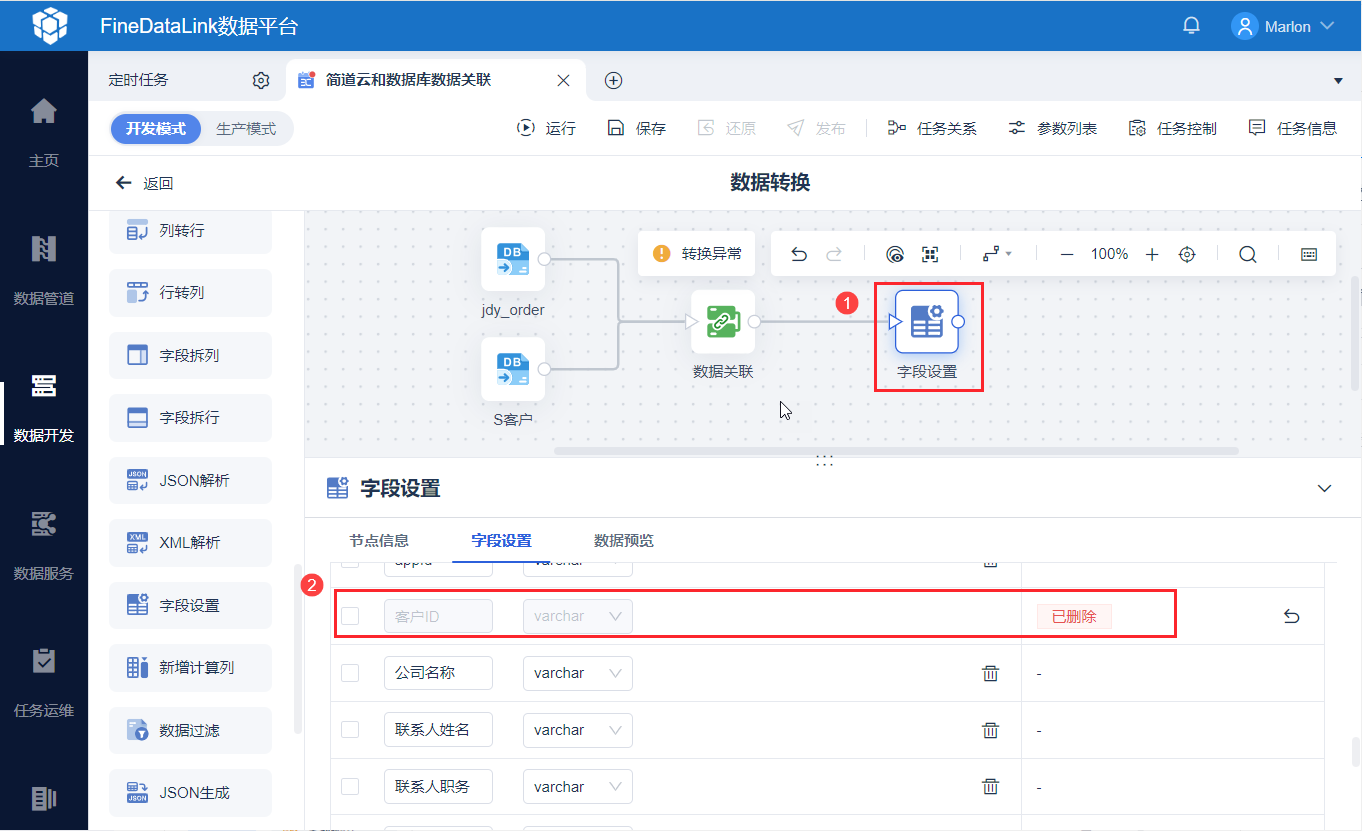The height and width of the screenshot is (831, 1362).
Task: Click the 客户ID row checkbox
Action: point(350,616)
